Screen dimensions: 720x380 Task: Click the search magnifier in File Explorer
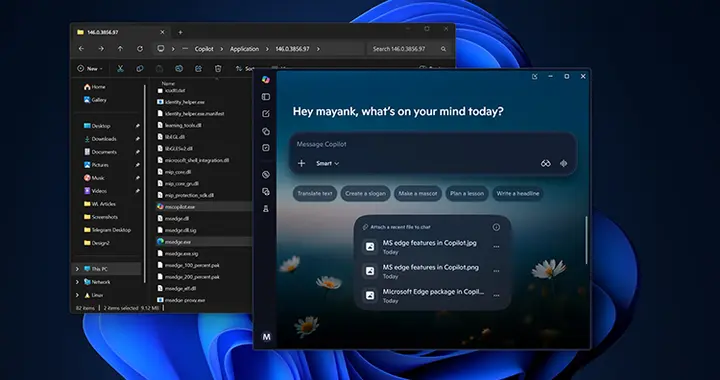(x=443, y=49)
